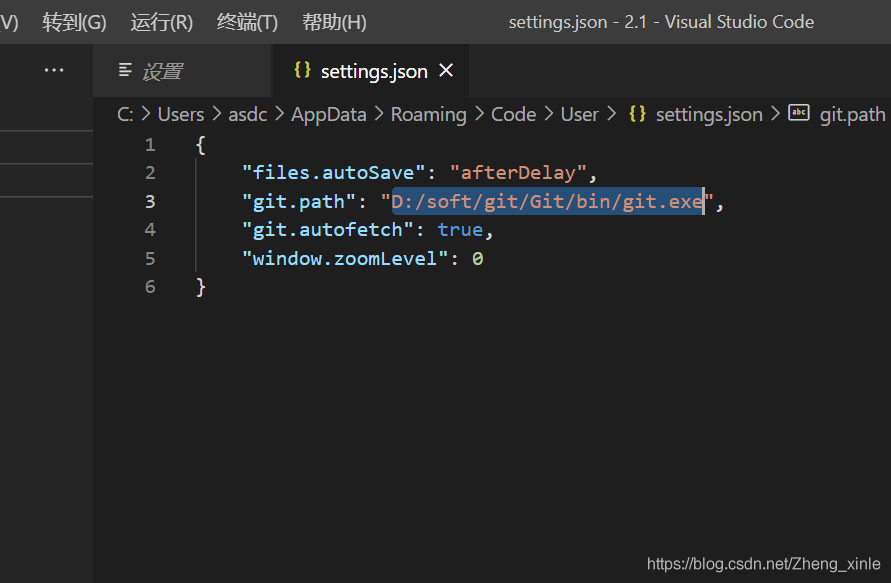
Task: Close the settings.json editor tab
Action: tap(445, 71)
